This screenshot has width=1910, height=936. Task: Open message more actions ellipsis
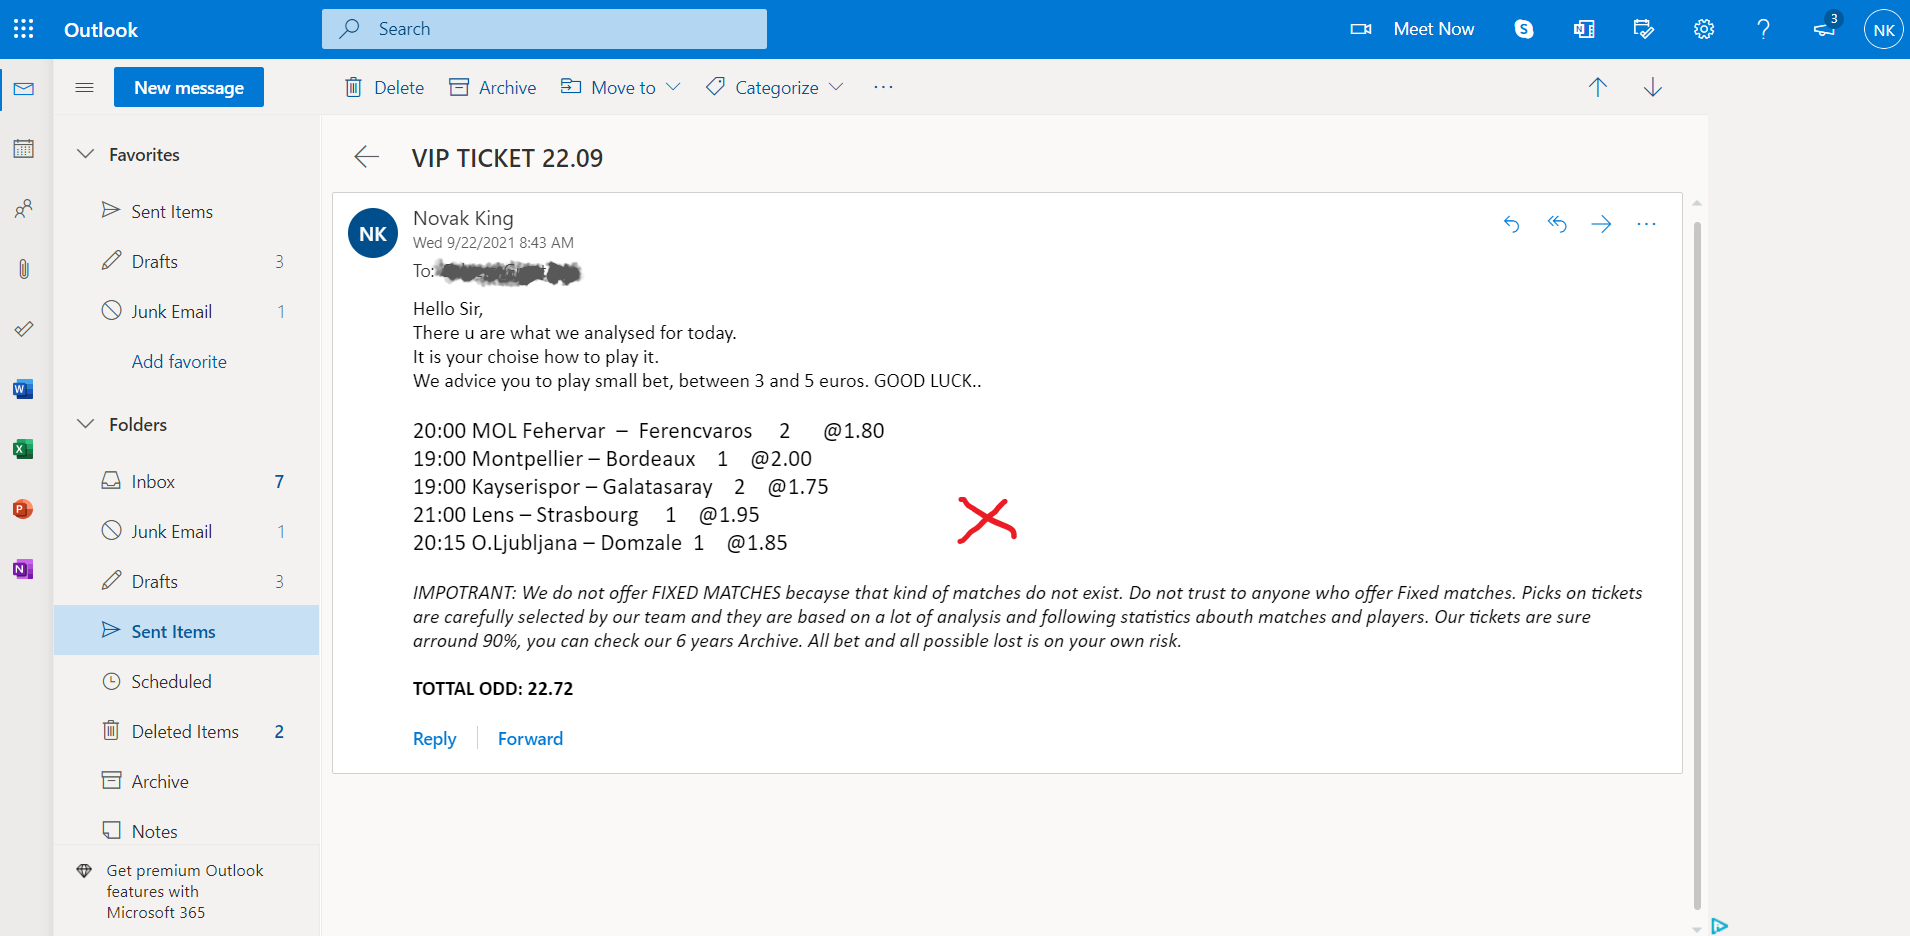[x=1647, y=224]
